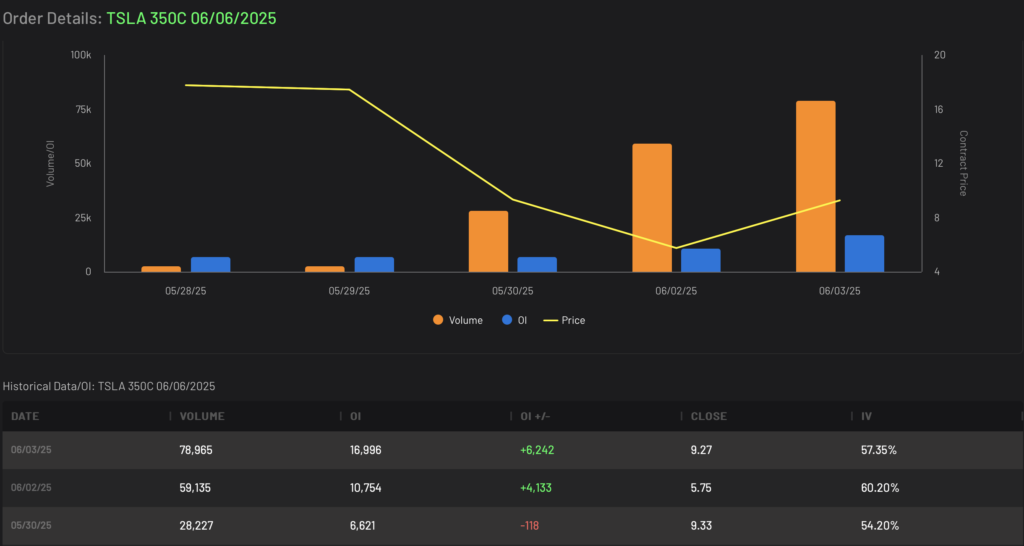Click the Volume/OI axis title
The image size is (1024, 546).
click(50, 163)
